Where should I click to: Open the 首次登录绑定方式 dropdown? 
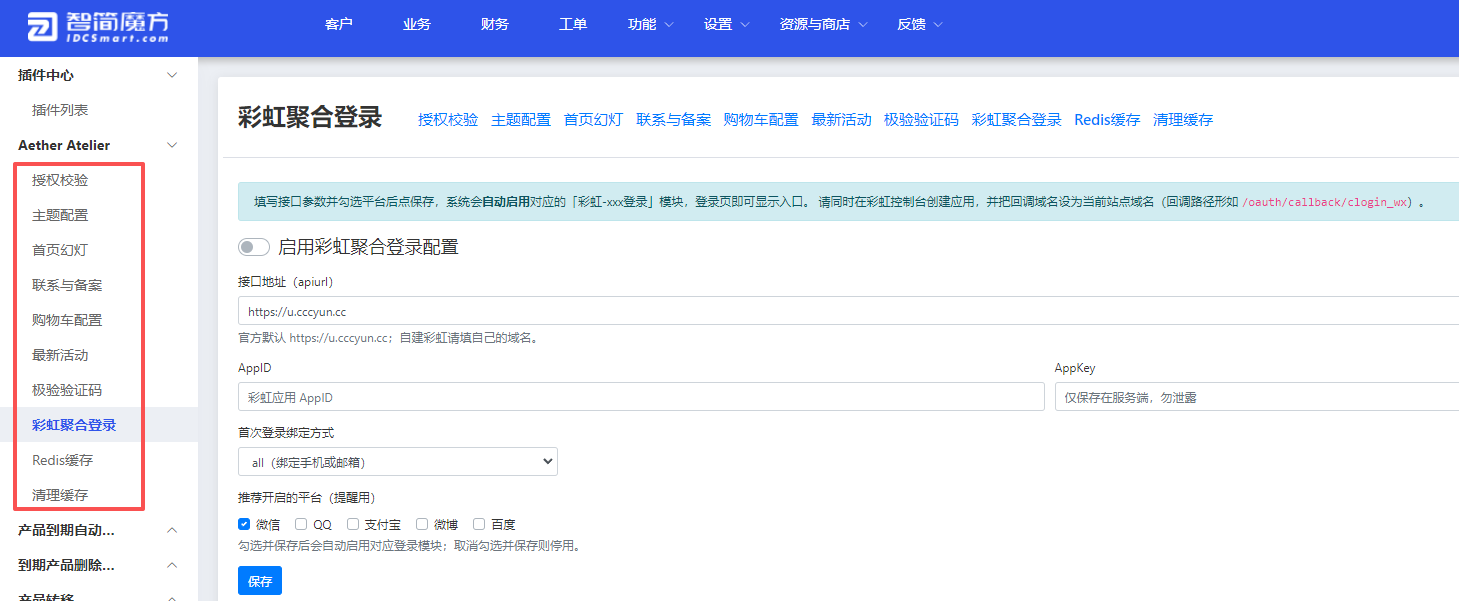(x=398, y=462)
